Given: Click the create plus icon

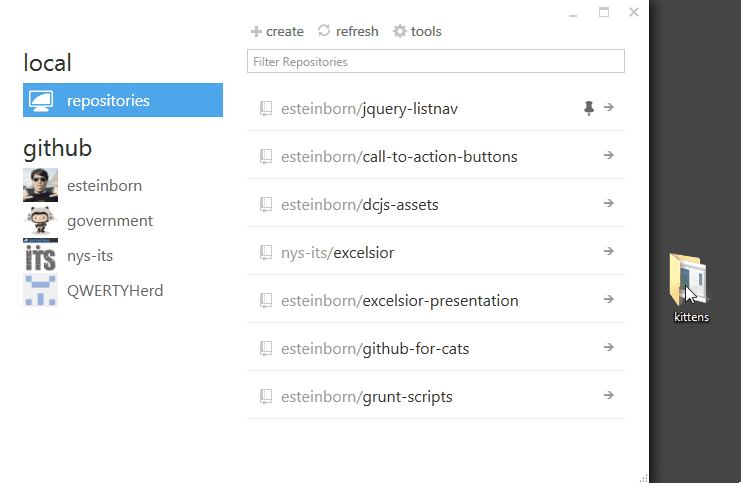Looking at the screenshot, I should 256,32.
